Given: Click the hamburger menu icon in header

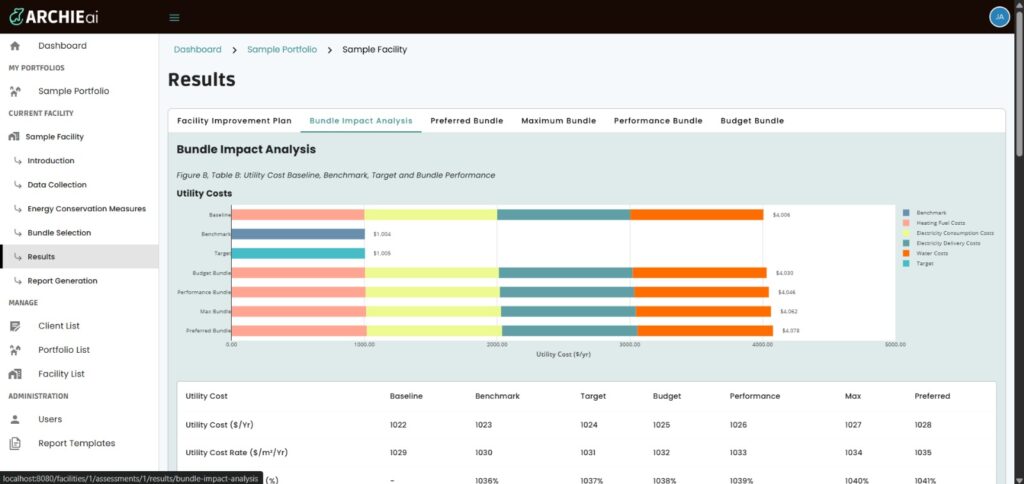Looking at the screenshot, I should pos(174,17).
